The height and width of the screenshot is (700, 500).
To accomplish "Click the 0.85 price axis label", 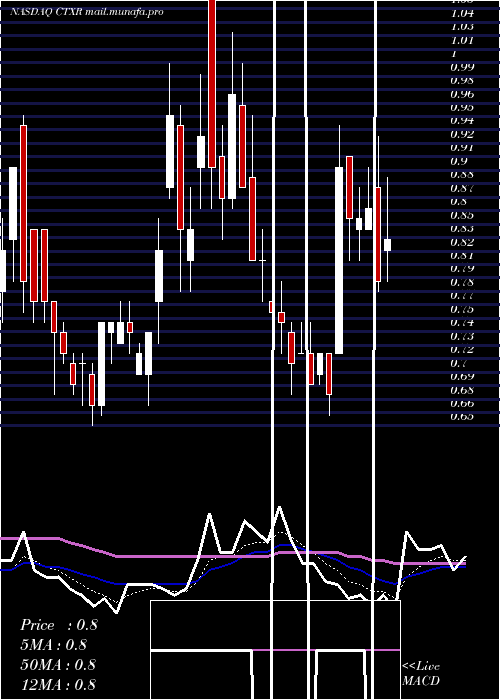I will pos(462,215).
